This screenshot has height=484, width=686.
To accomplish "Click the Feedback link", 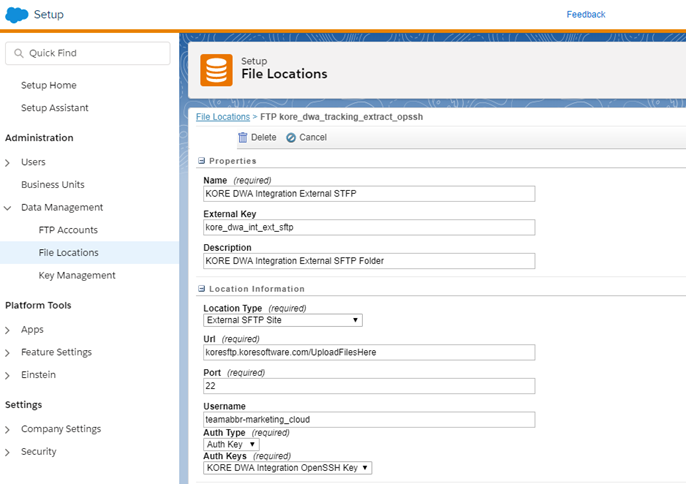I will pyautogui.click(x=585, y=15).
